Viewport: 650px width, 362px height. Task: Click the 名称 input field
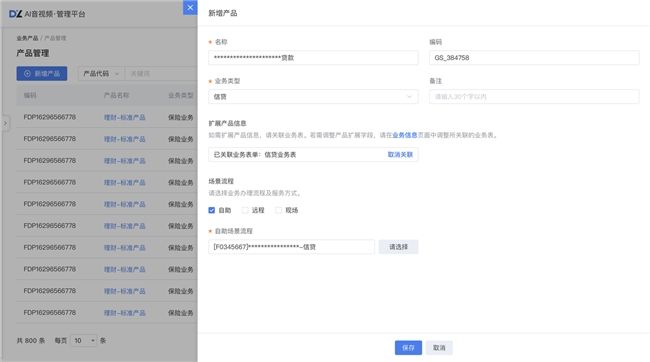[x=313, y=58]
